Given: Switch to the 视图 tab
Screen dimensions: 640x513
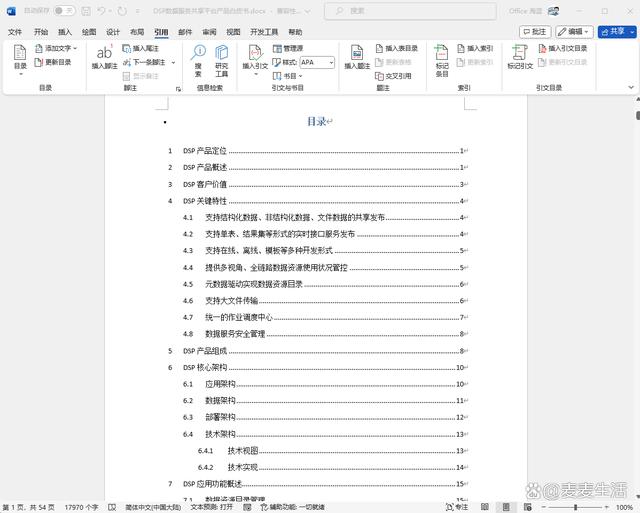Looking at the screenshot, I should pos(233,32).
